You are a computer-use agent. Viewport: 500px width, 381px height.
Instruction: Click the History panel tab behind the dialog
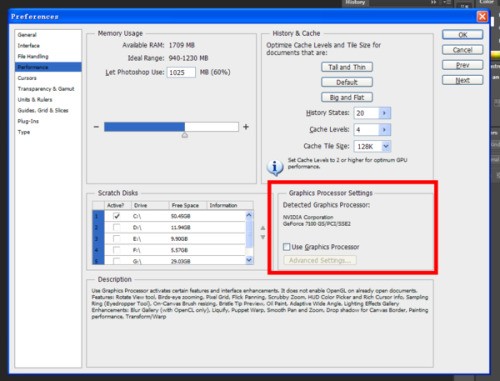click(355, 3)
